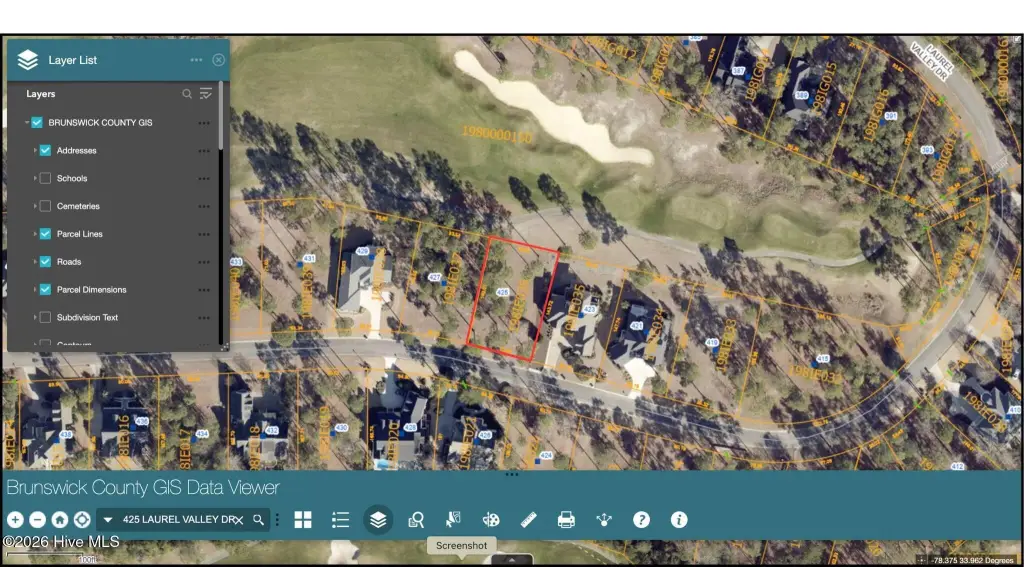Open the draw palette tool

pos(491,520)
